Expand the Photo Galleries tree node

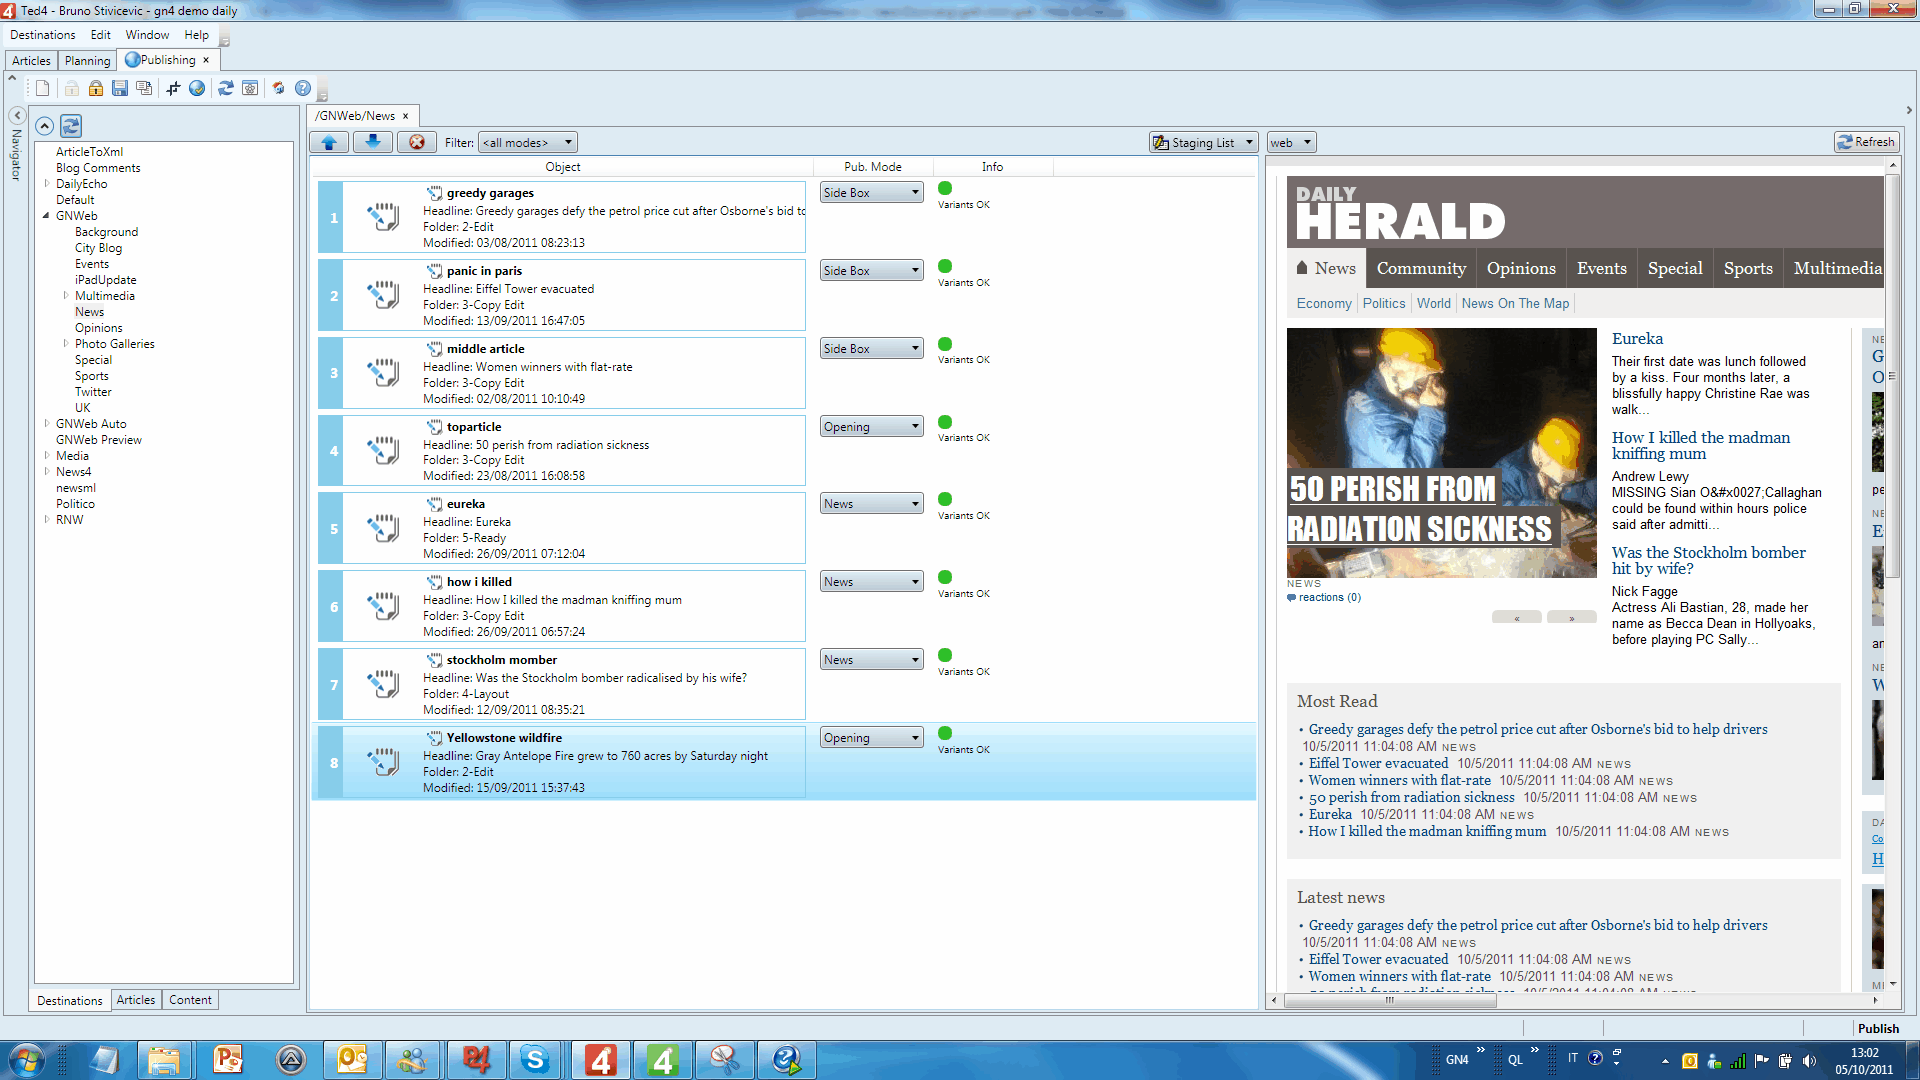point(66,344)
